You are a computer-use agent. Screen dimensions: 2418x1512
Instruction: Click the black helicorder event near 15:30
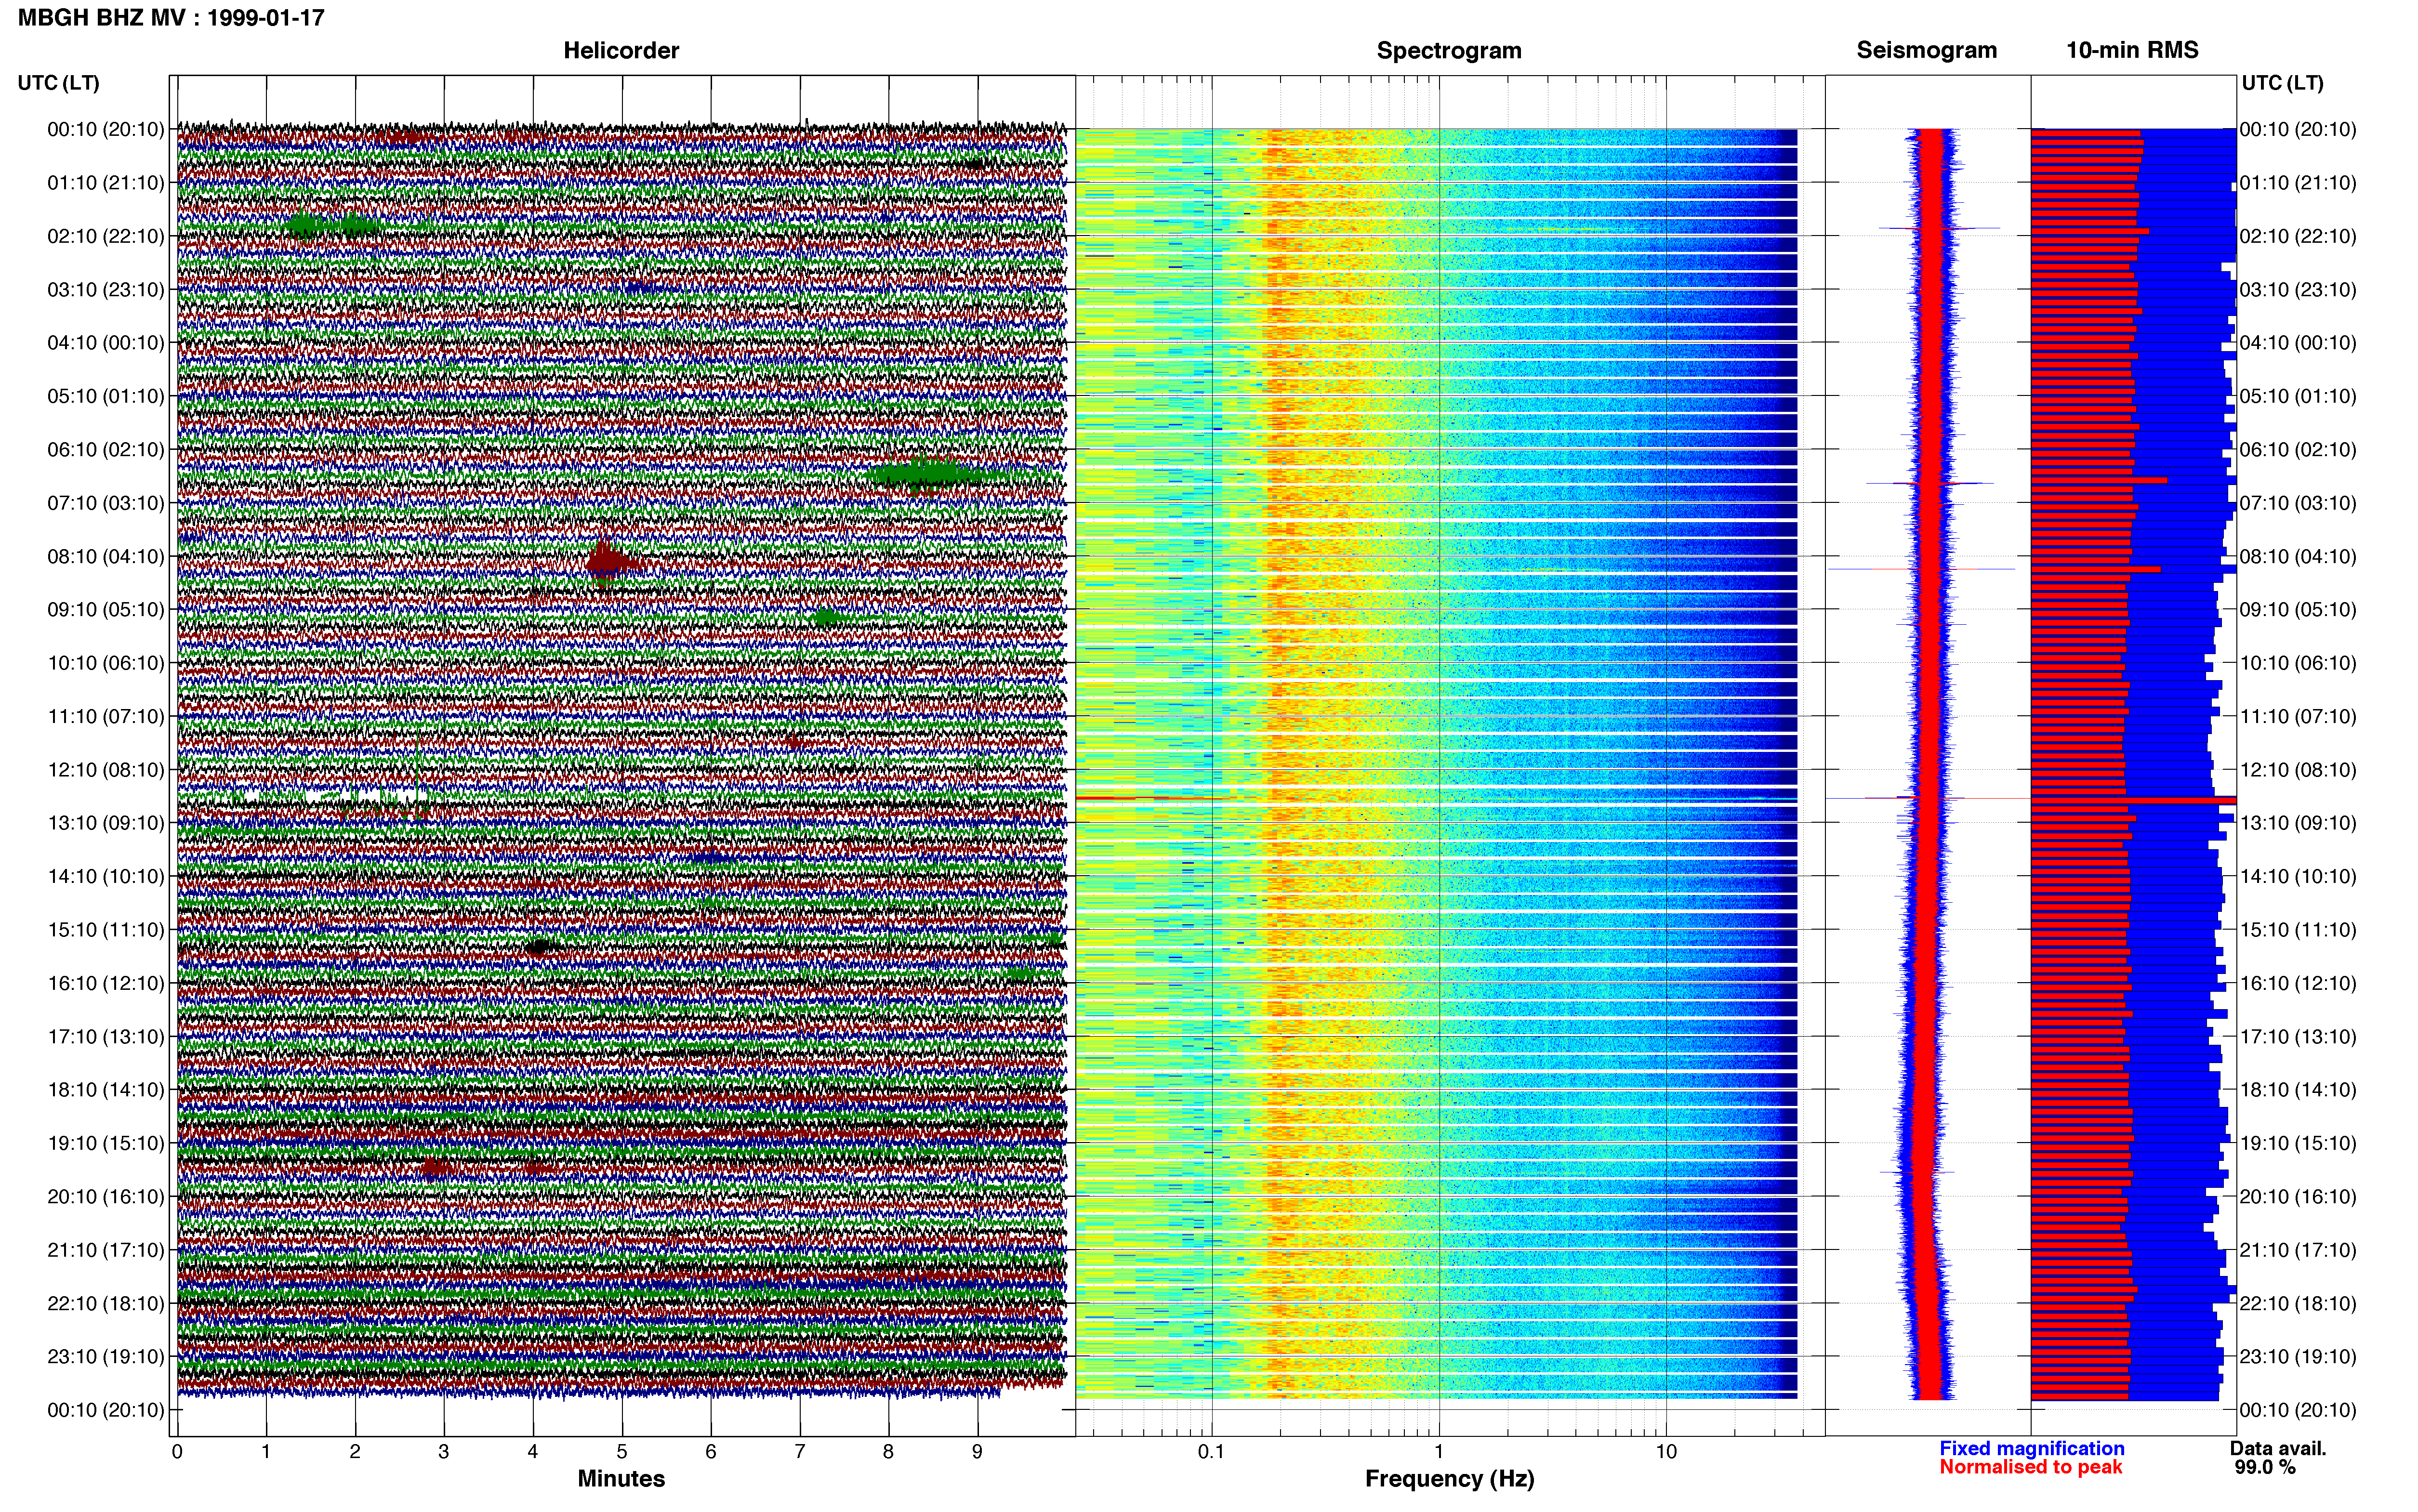click(540, 946)
